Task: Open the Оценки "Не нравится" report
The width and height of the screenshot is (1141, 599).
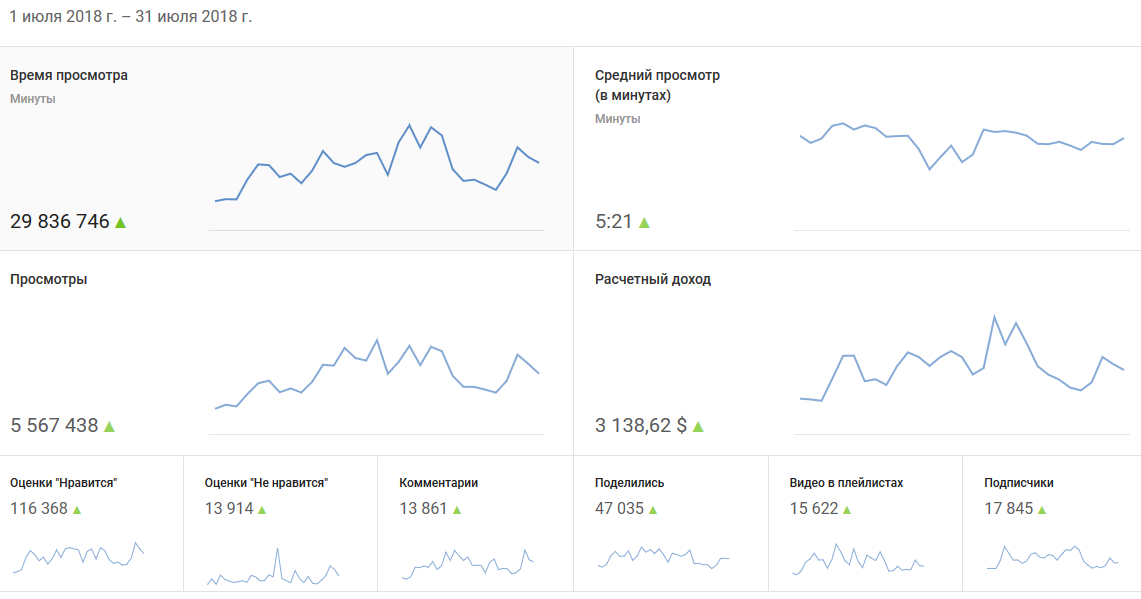Action: pos(266,482)
